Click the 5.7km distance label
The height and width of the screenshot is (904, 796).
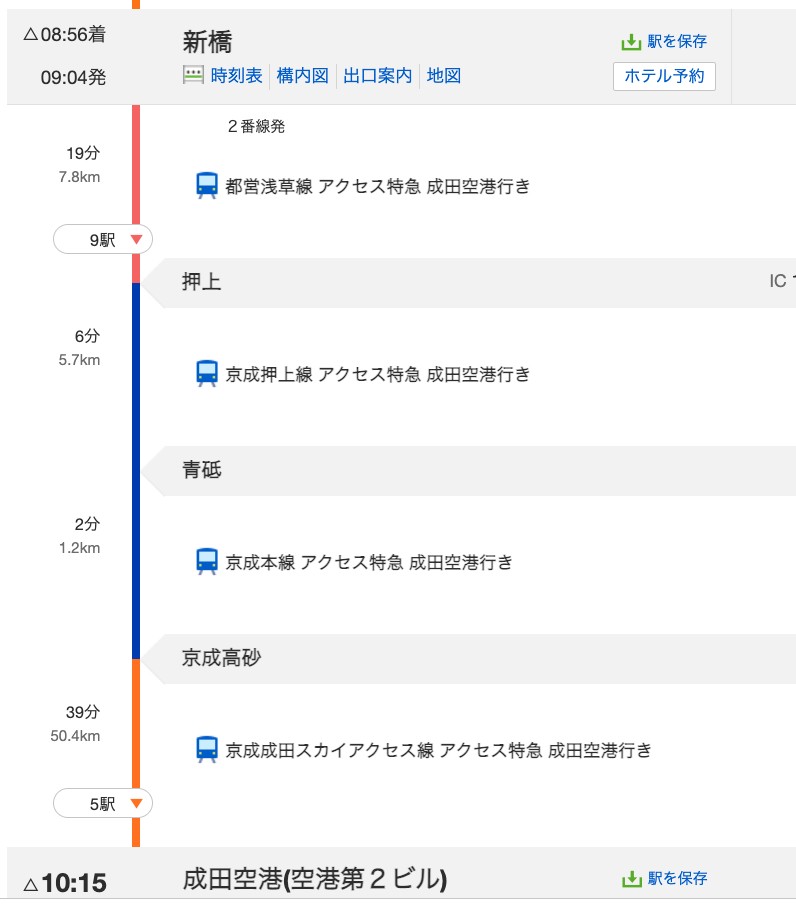pyautogui.click(x=80, y=360)
